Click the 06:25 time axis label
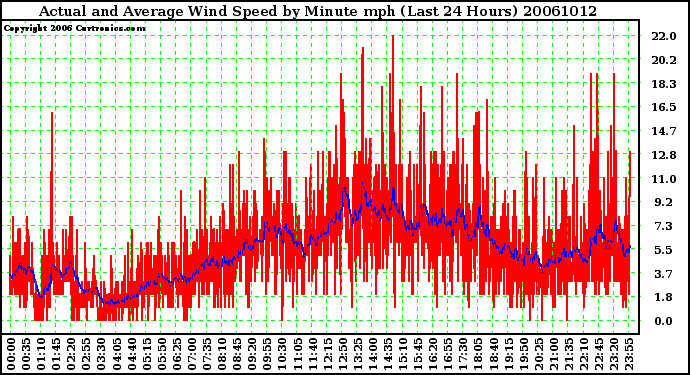 pyautogui.click(x=176, y=354)
